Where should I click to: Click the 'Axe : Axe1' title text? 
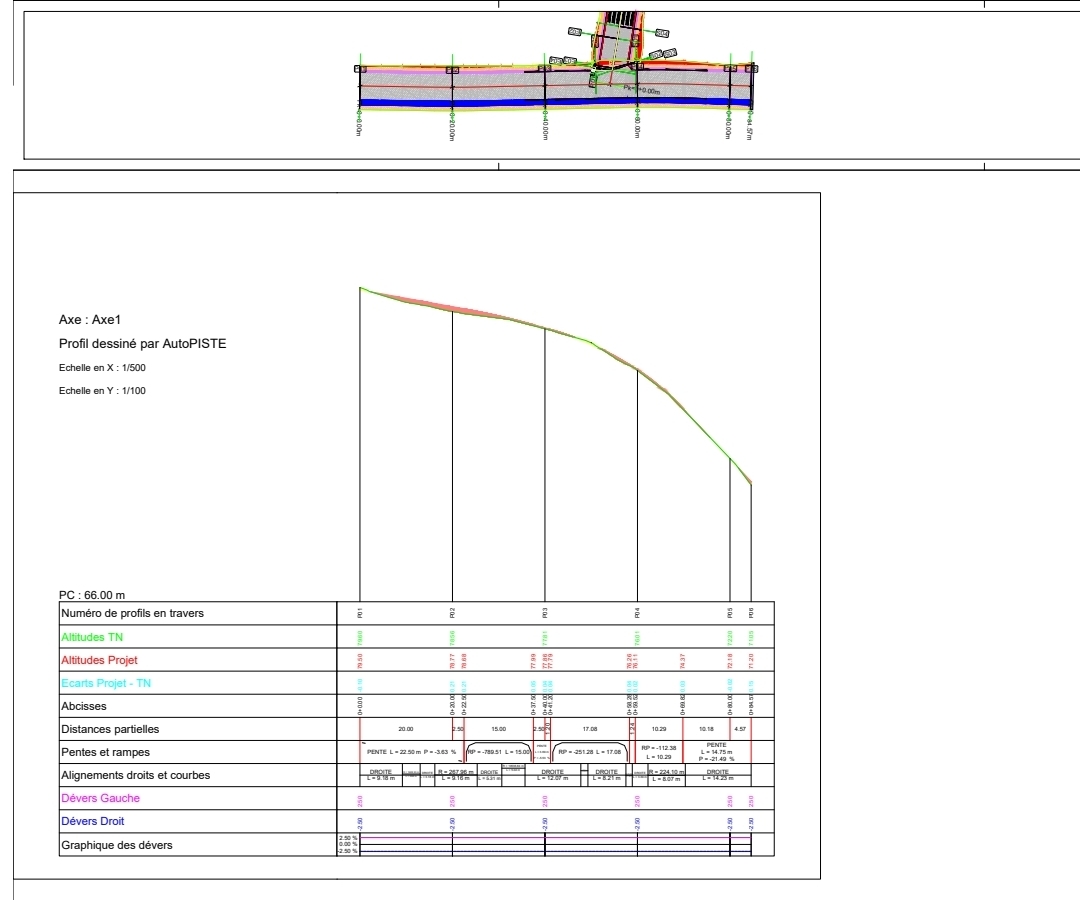[89, 320]
